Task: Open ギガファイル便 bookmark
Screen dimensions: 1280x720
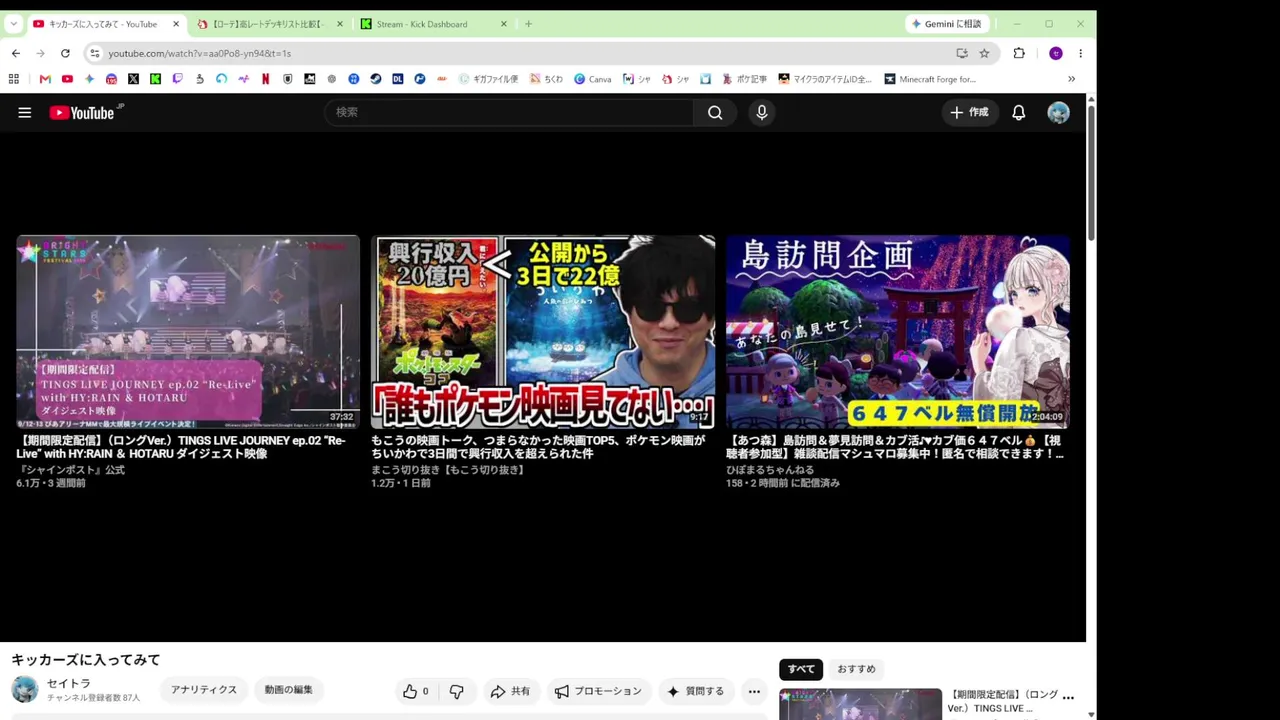Action: point(488,79)
